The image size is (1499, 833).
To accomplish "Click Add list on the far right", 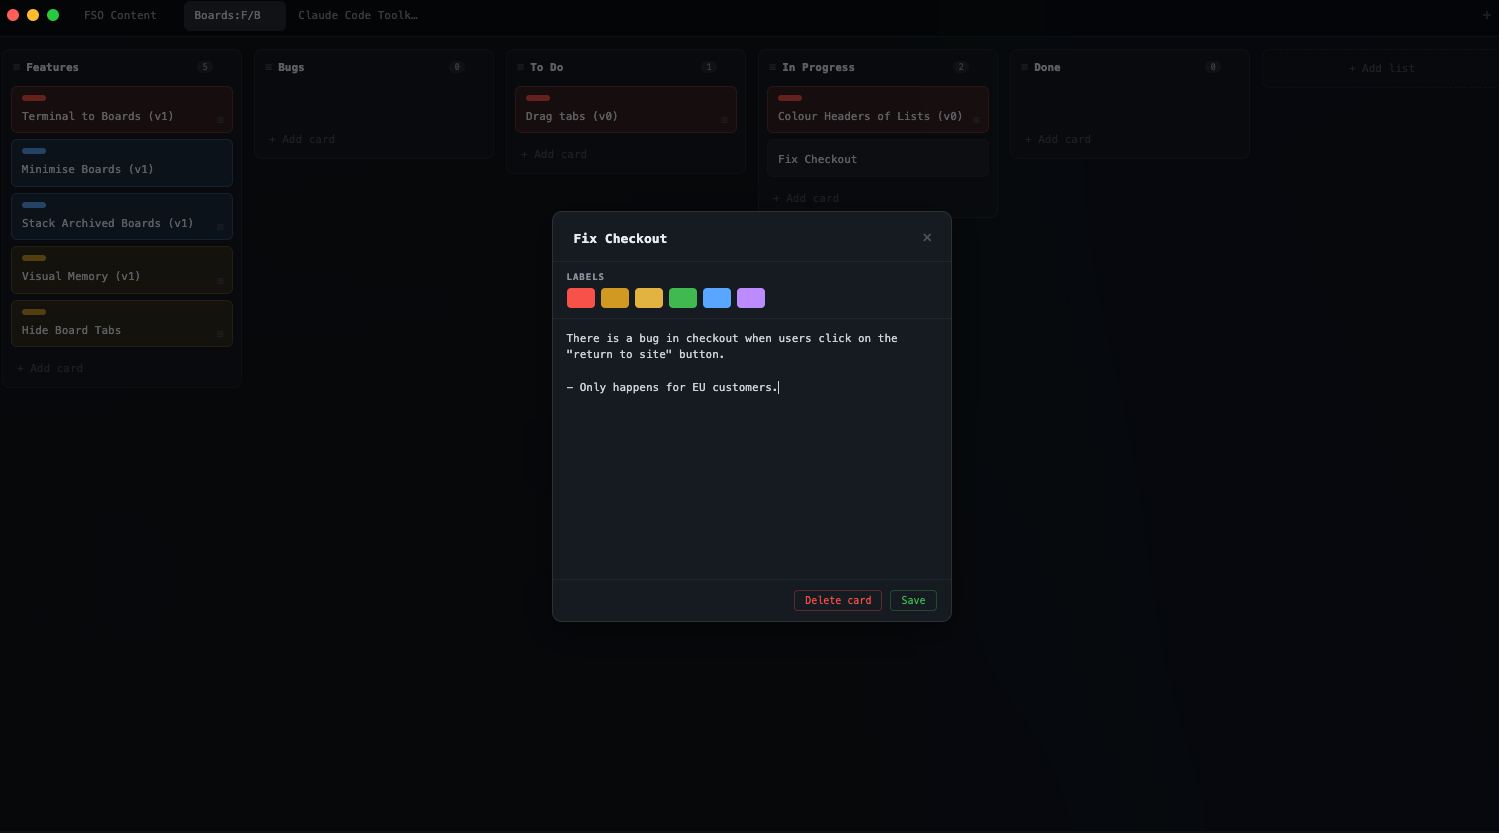I will [x=1381, y=68].
